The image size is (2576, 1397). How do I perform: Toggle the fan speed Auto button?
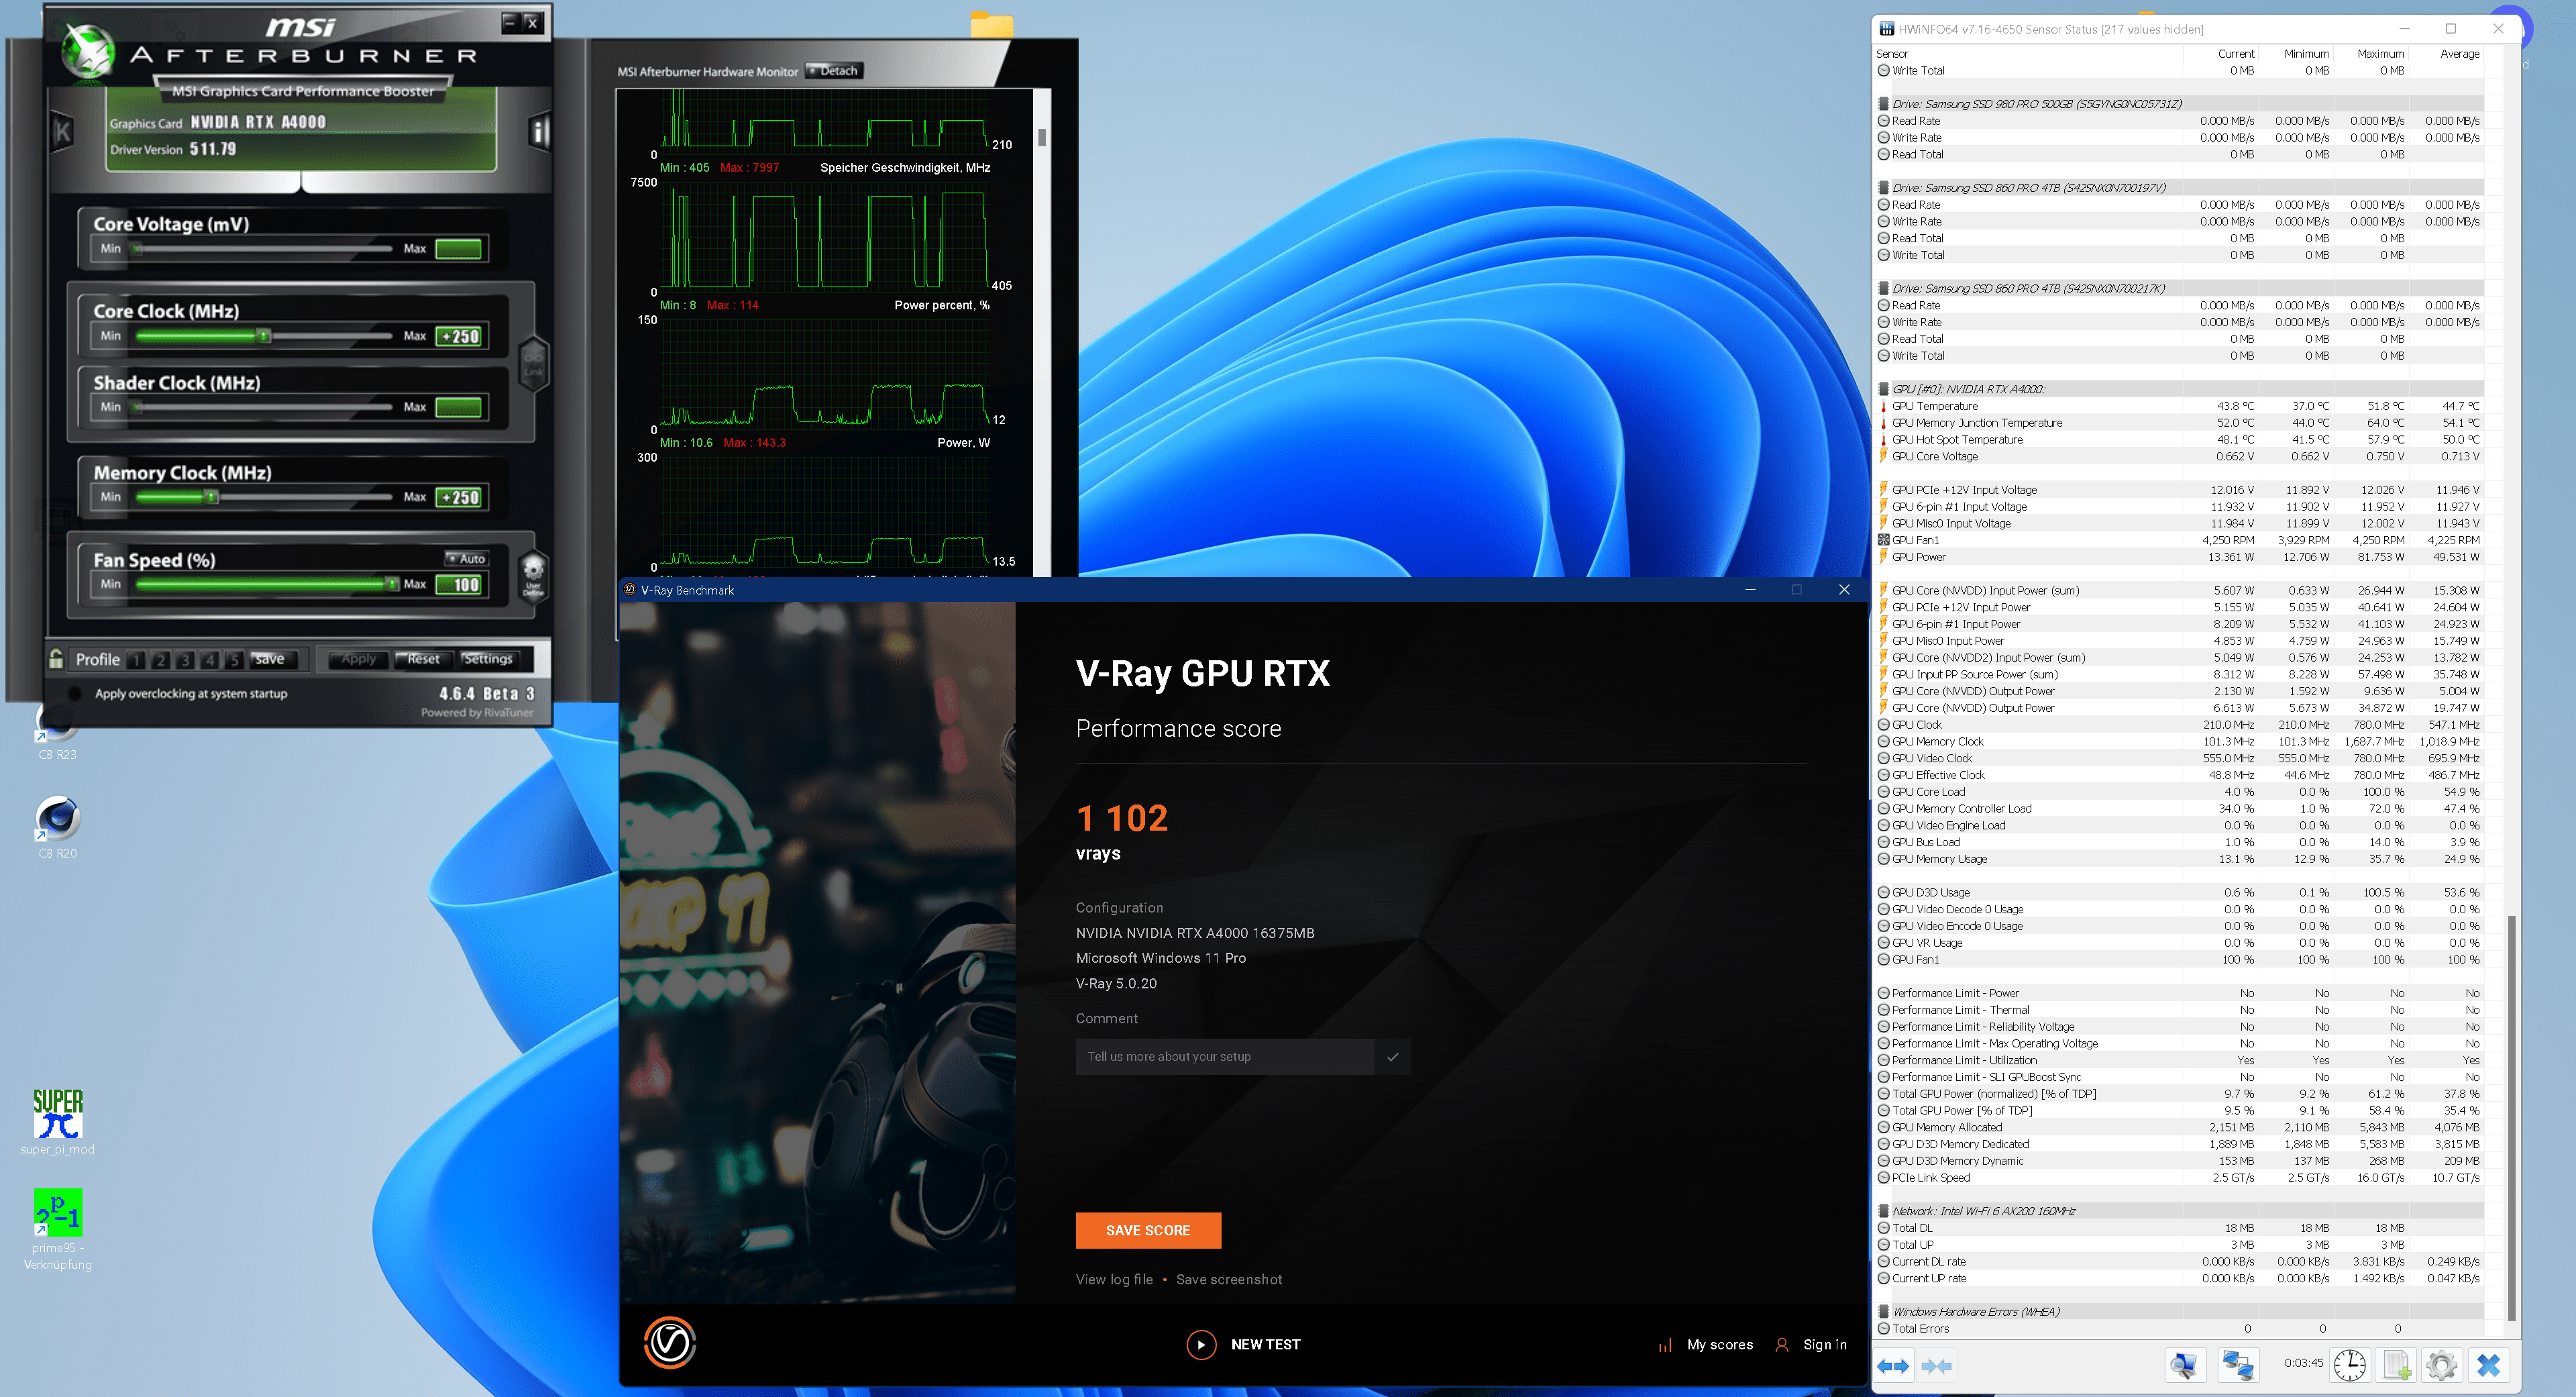tap(467, 559)
